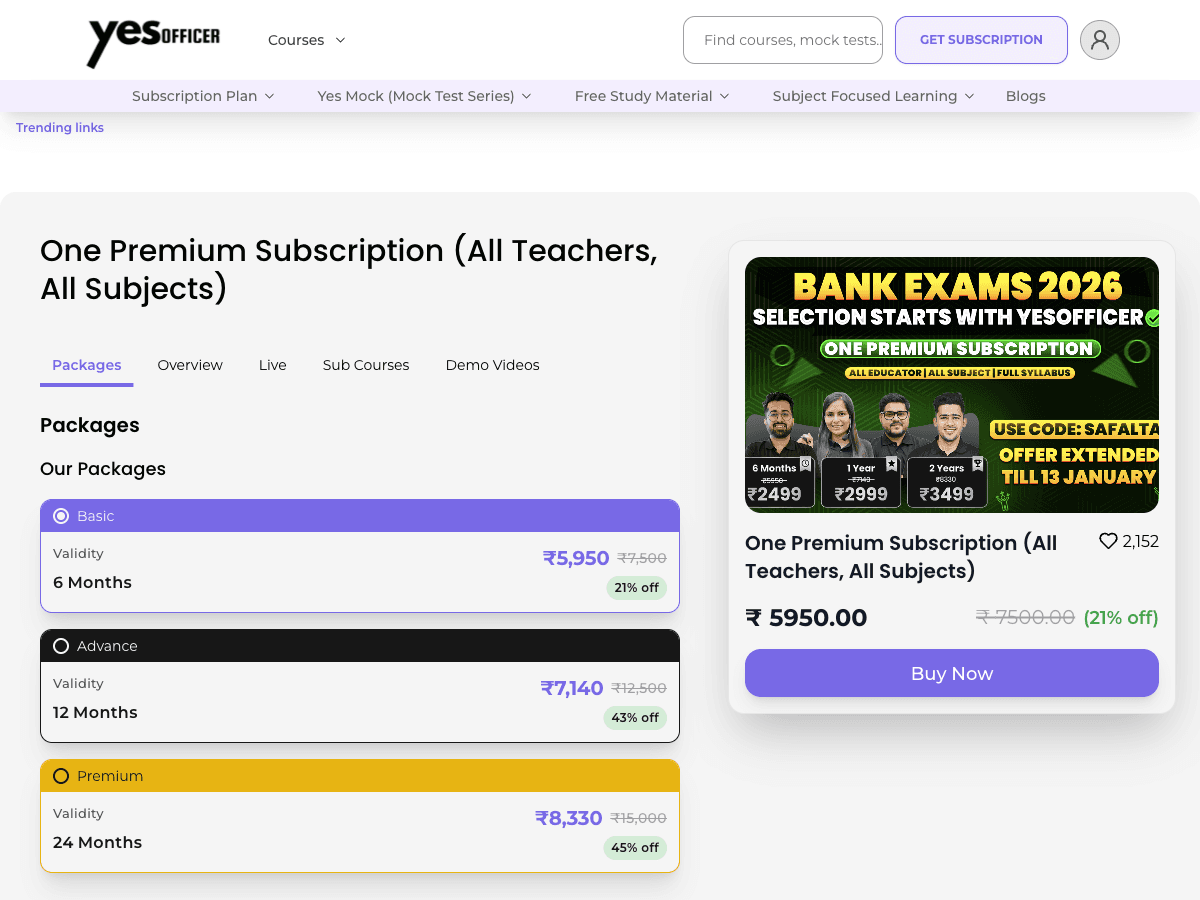Open the Free Study Material dropdown
The width and height of the screenshot is (1200, 900).
coord(652,96)
